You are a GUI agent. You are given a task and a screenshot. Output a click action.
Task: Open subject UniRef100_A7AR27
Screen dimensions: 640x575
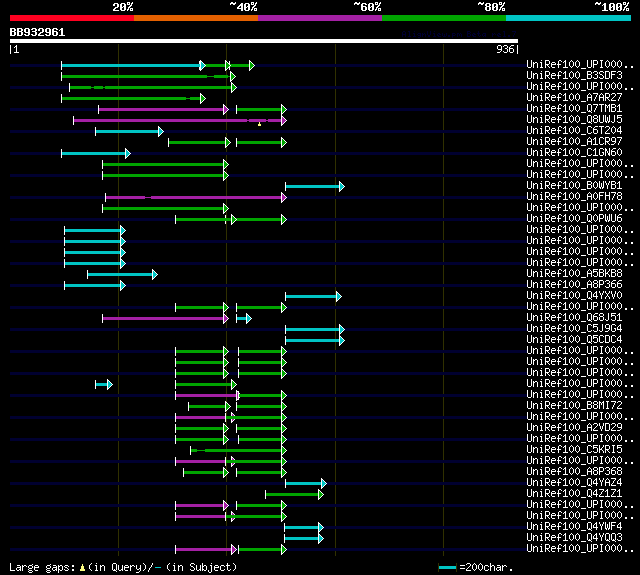click(x=574, y=98)
